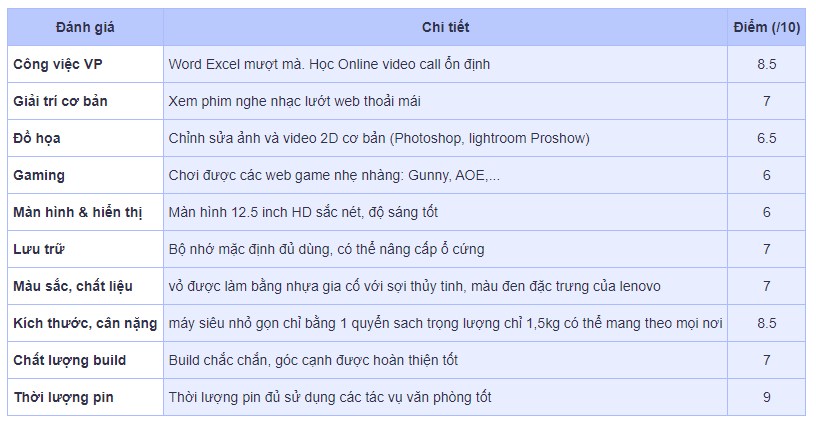Click the Photoshop, Lightroom Proshow detail cell

379,138
